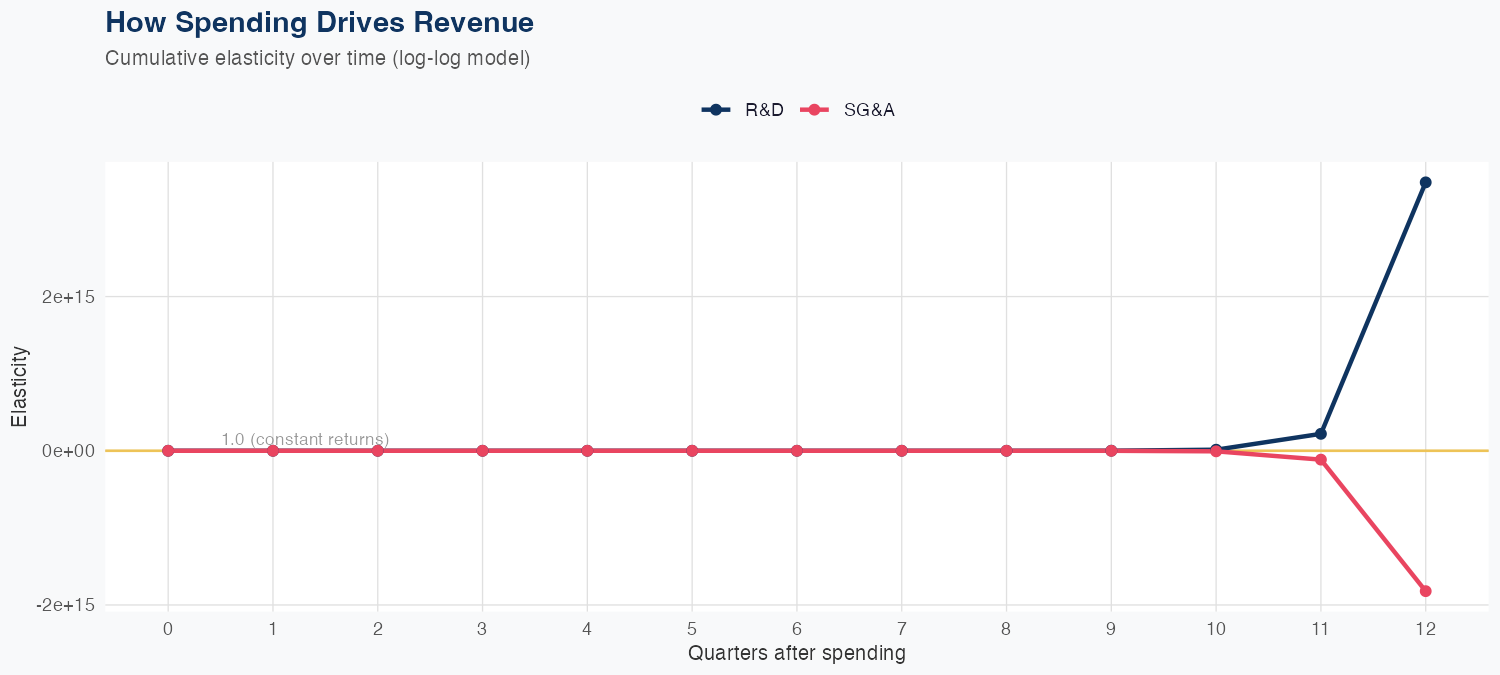
Task: Click the R&D data point at quarter 11
Action: [x=1321, y=434]
